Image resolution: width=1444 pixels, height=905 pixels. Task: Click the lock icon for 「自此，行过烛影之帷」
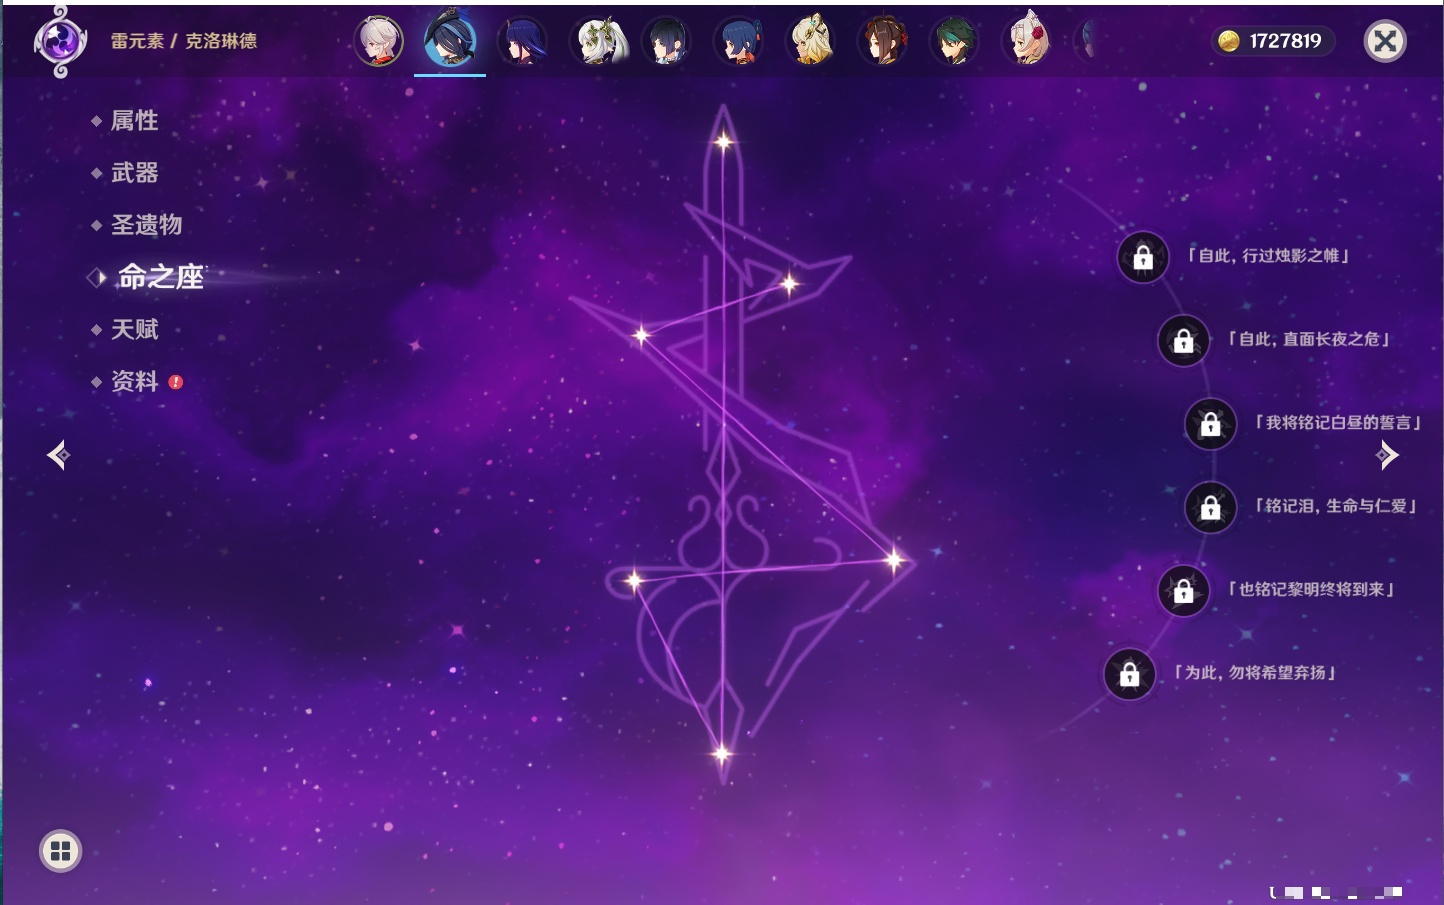pyautogui.click(x=1143, y=258)
